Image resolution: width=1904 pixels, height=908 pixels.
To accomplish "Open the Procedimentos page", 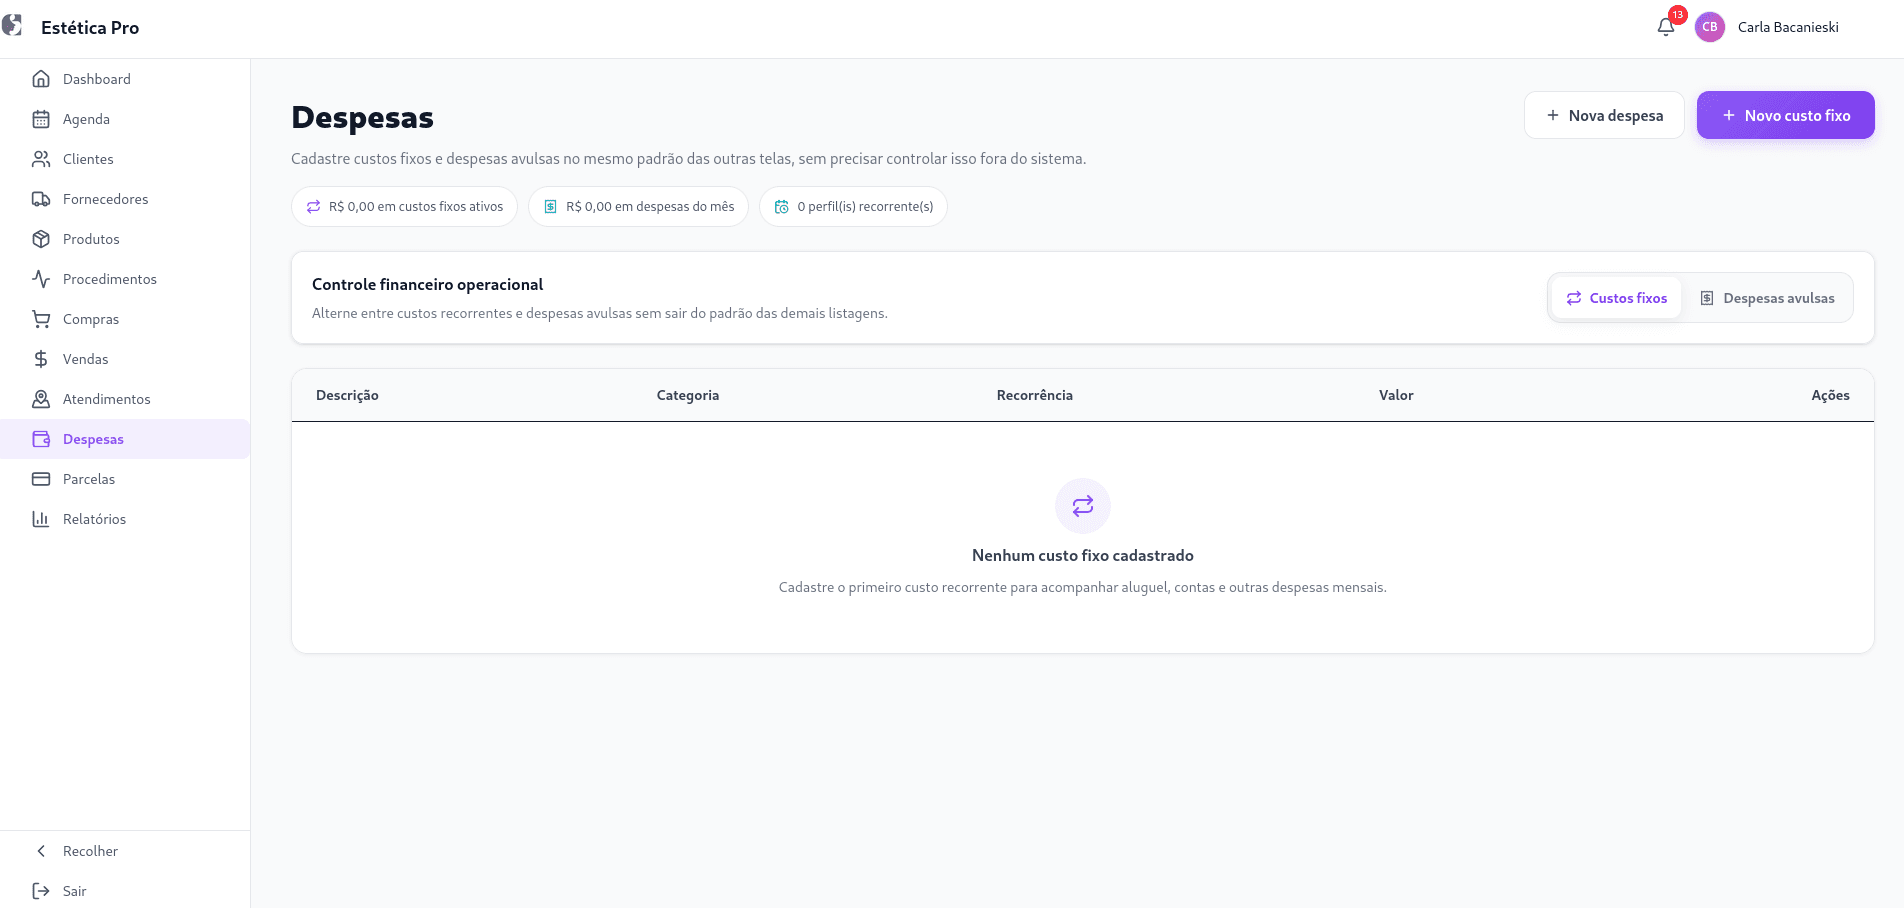I will 125,279.
